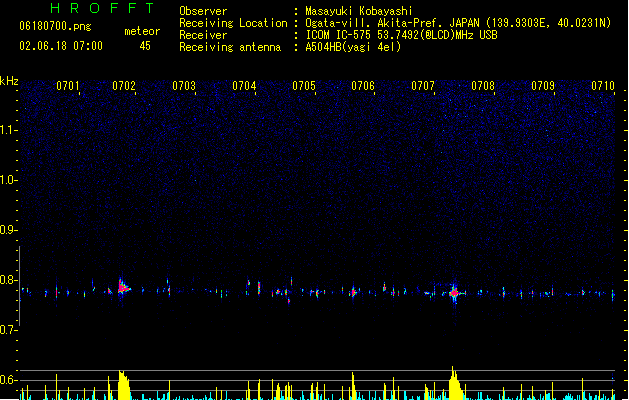Click the 0705 time marker
The height and width of the screenshot is (400, 629).
tap(304, 86)
